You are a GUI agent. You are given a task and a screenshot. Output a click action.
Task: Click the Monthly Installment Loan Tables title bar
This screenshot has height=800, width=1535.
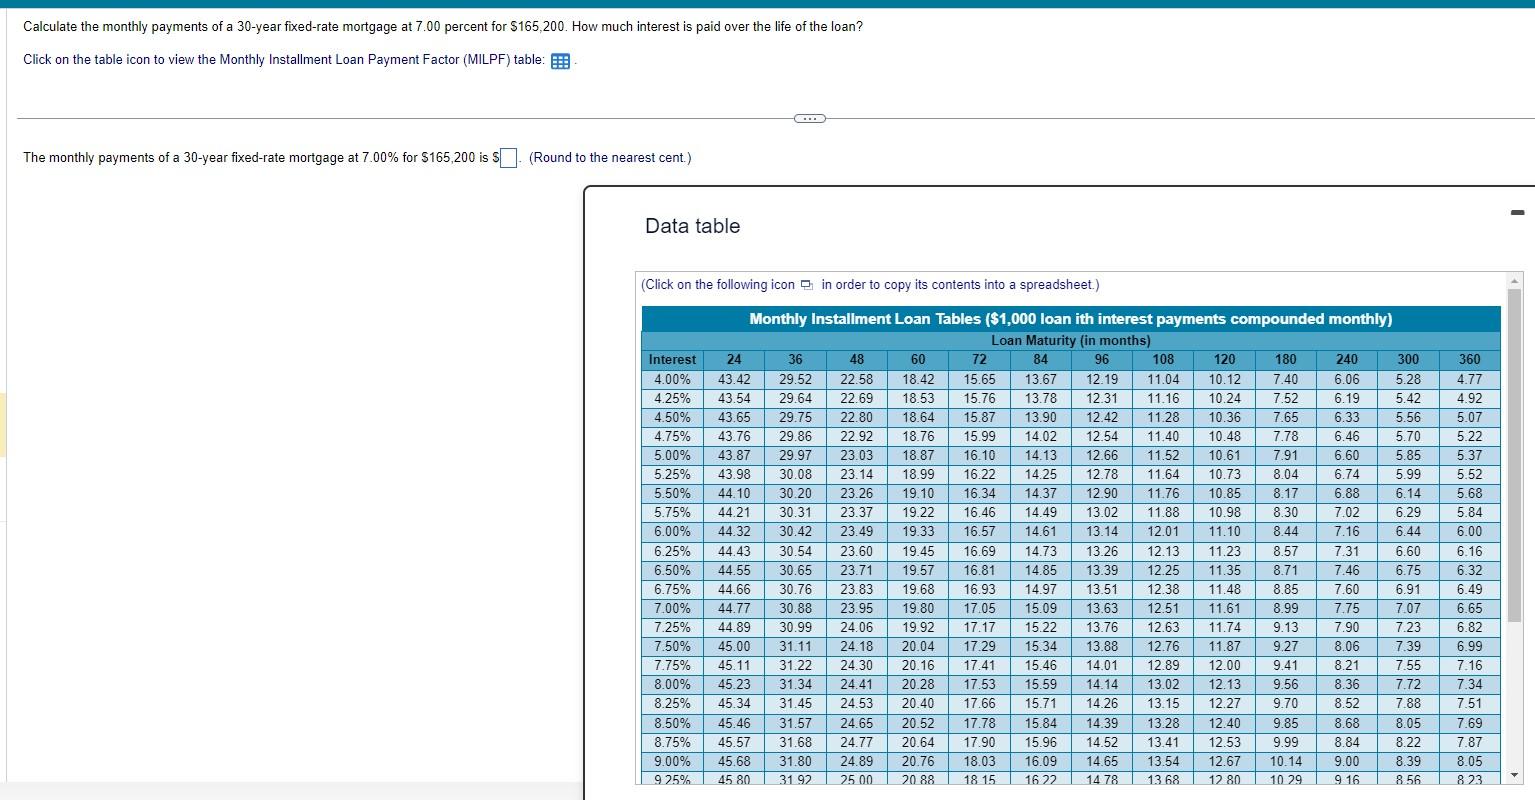tap(1069, 318)
